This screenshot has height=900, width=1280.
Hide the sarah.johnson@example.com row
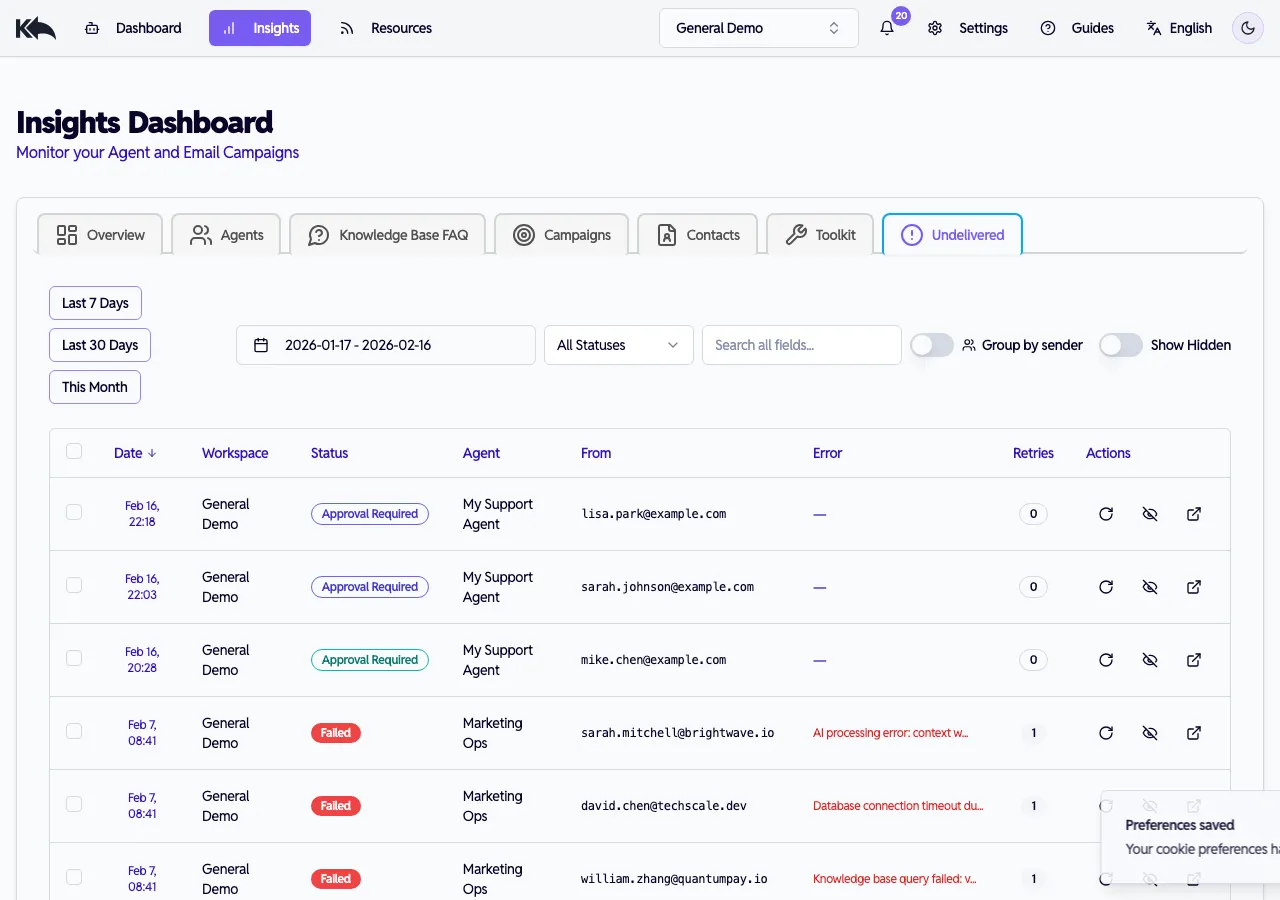[x=1150, y=587]
